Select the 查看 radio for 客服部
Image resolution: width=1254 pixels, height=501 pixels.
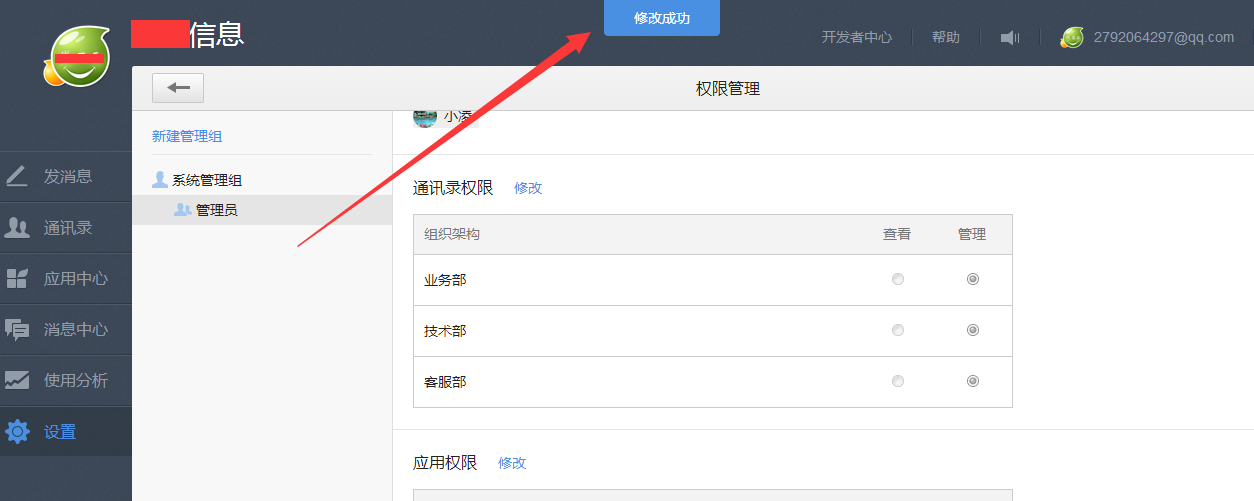tap(898, 381)
